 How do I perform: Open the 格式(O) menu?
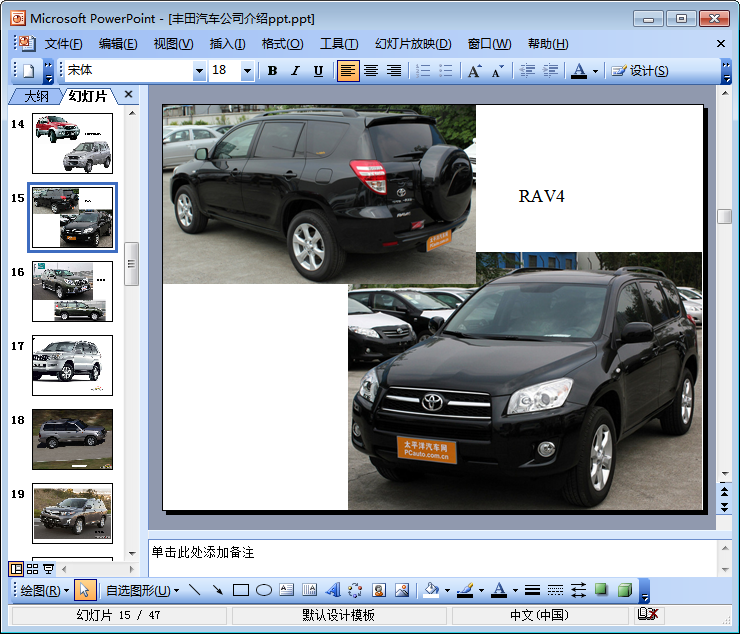point(282,44)
